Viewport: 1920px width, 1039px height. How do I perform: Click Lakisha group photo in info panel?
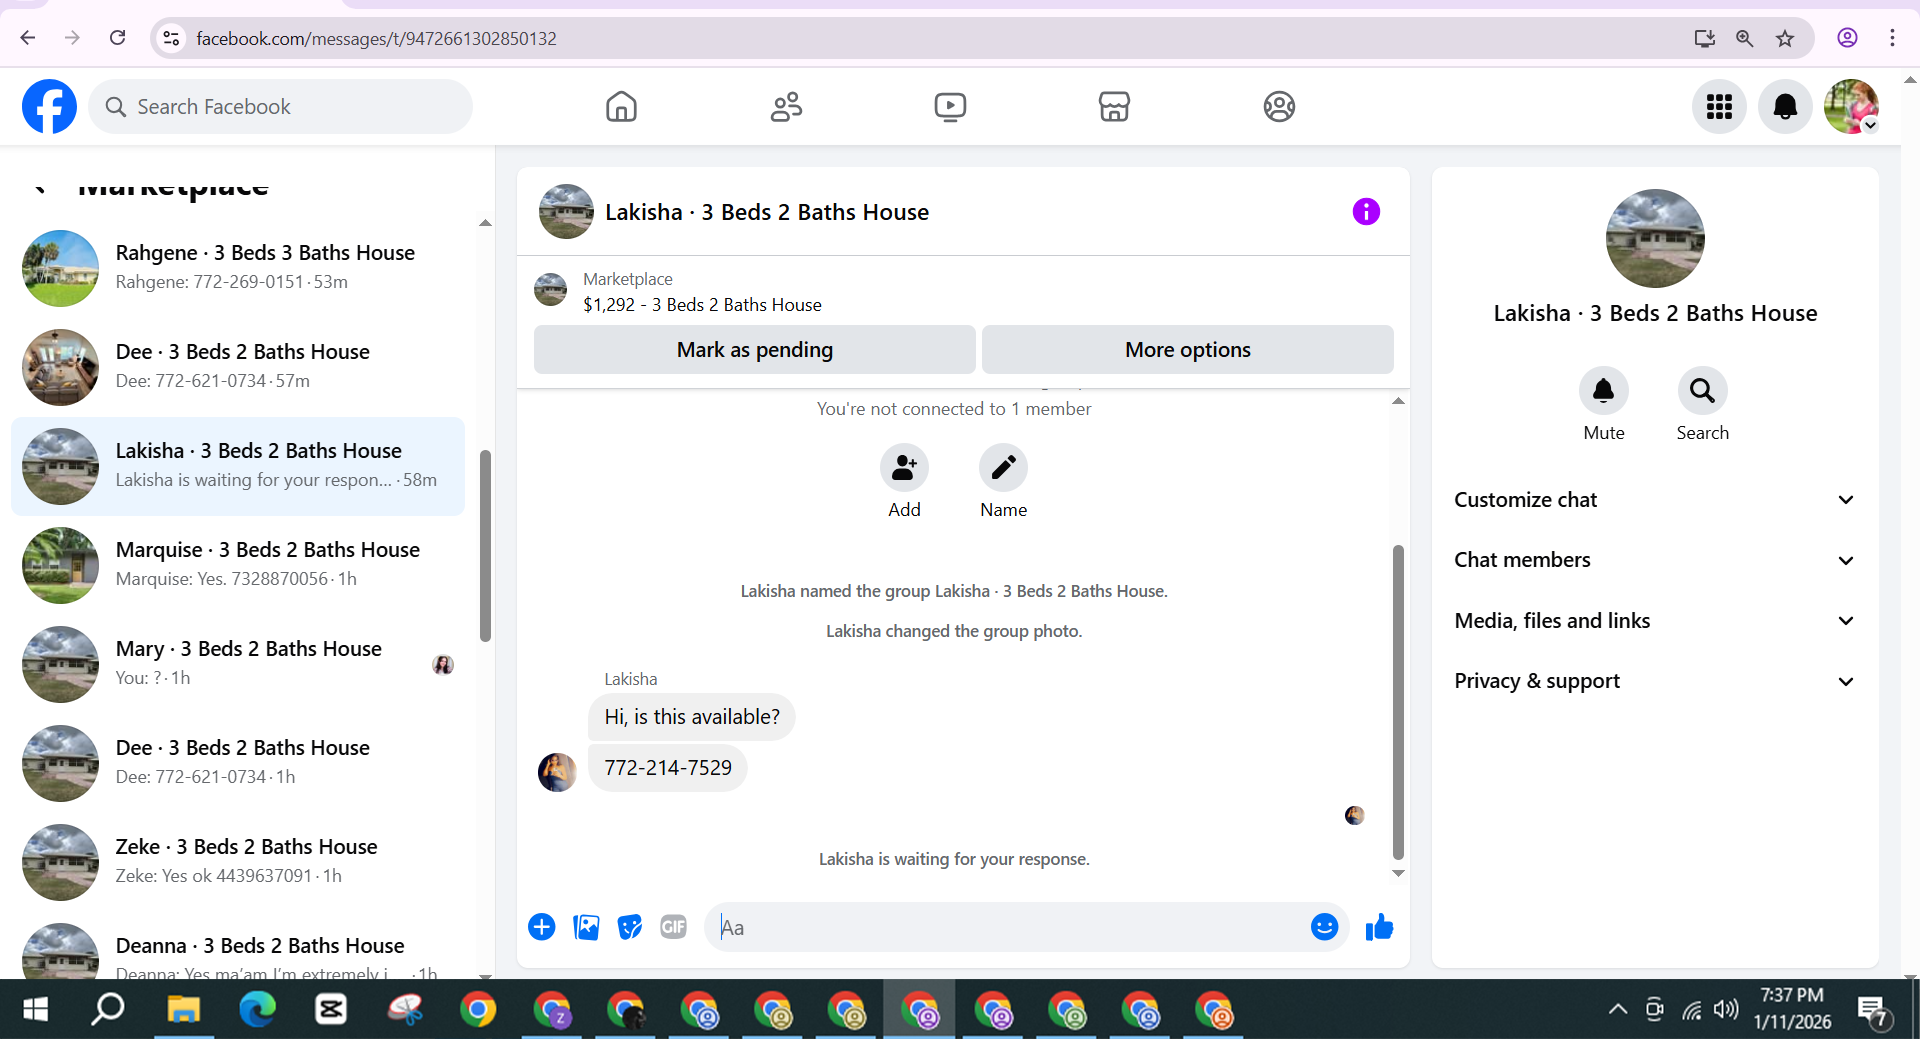[1655, 239]
